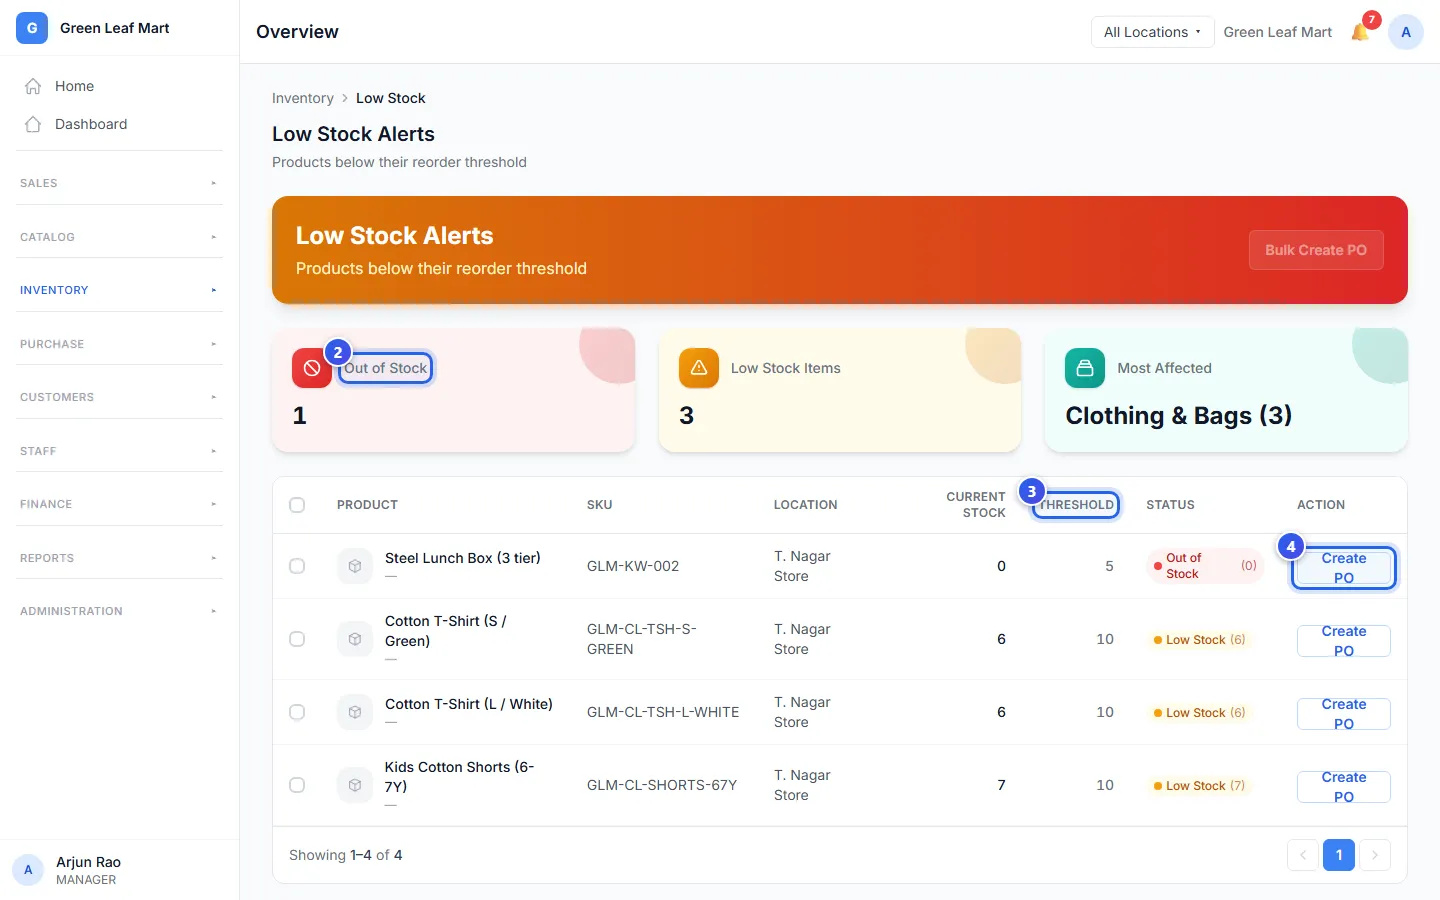
Task: Open the user avatar menu top right
Action: [x=1406, y=32]
